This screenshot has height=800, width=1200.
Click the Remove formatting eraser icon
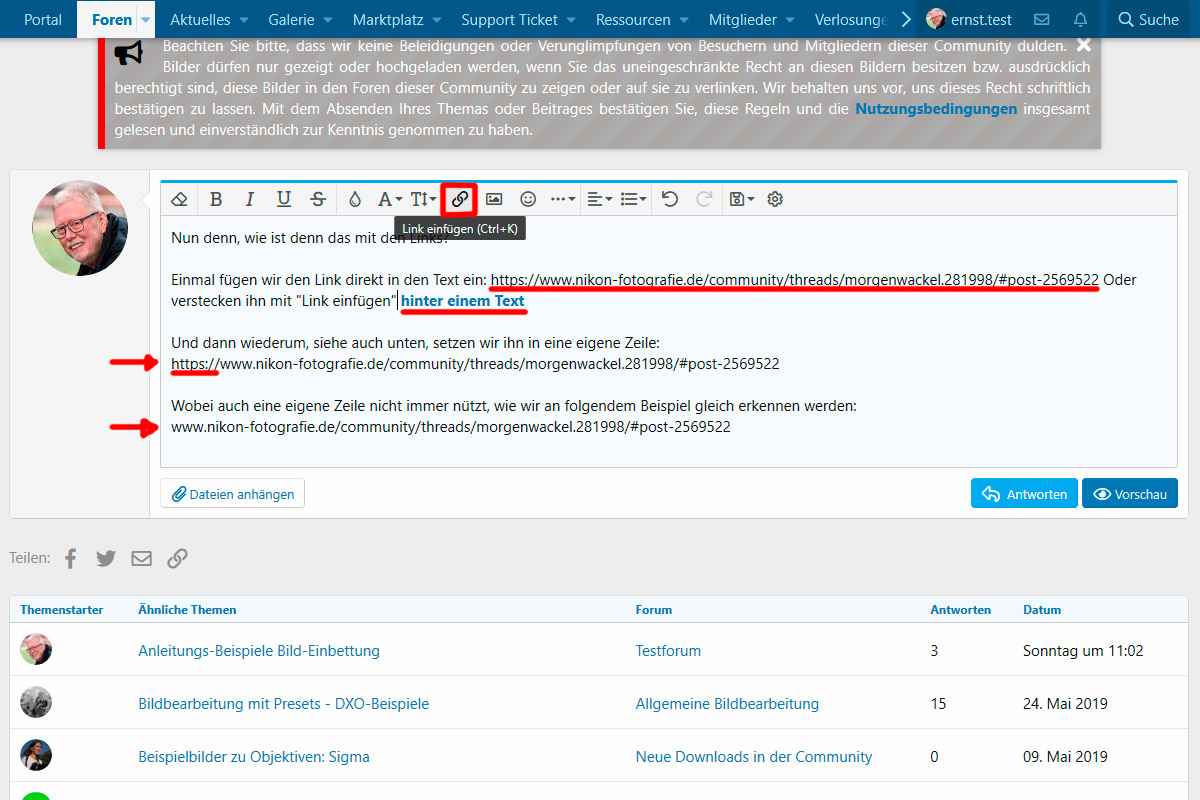180,199
